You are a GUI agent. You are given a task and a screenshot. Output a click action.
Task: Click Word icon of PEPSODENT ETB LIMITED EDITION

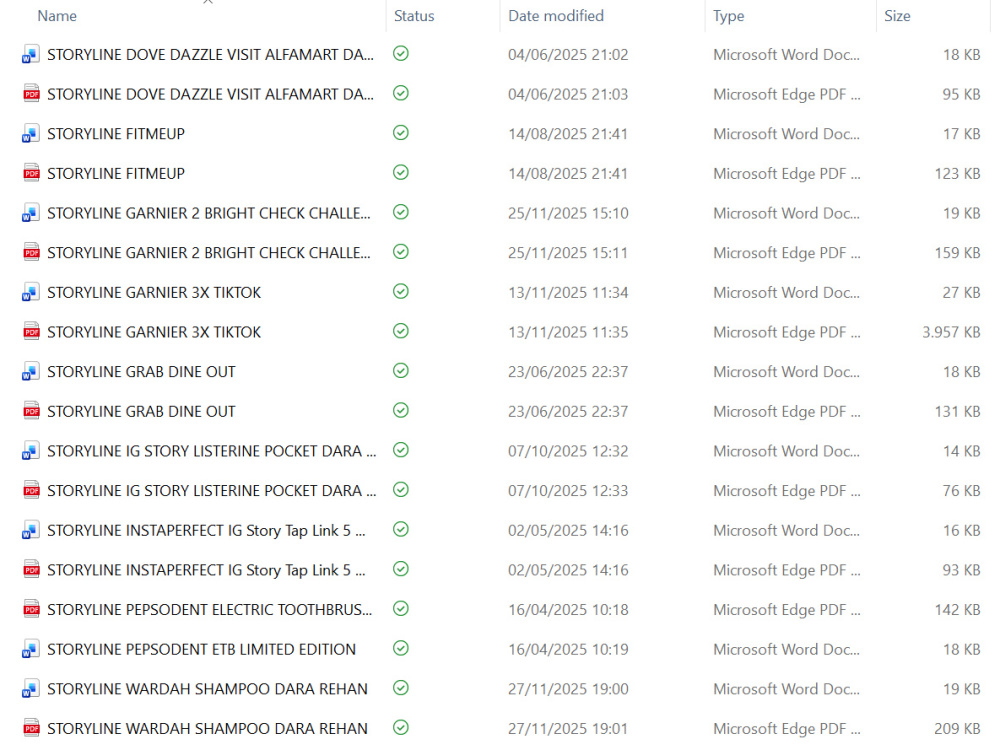click(31, 649)
